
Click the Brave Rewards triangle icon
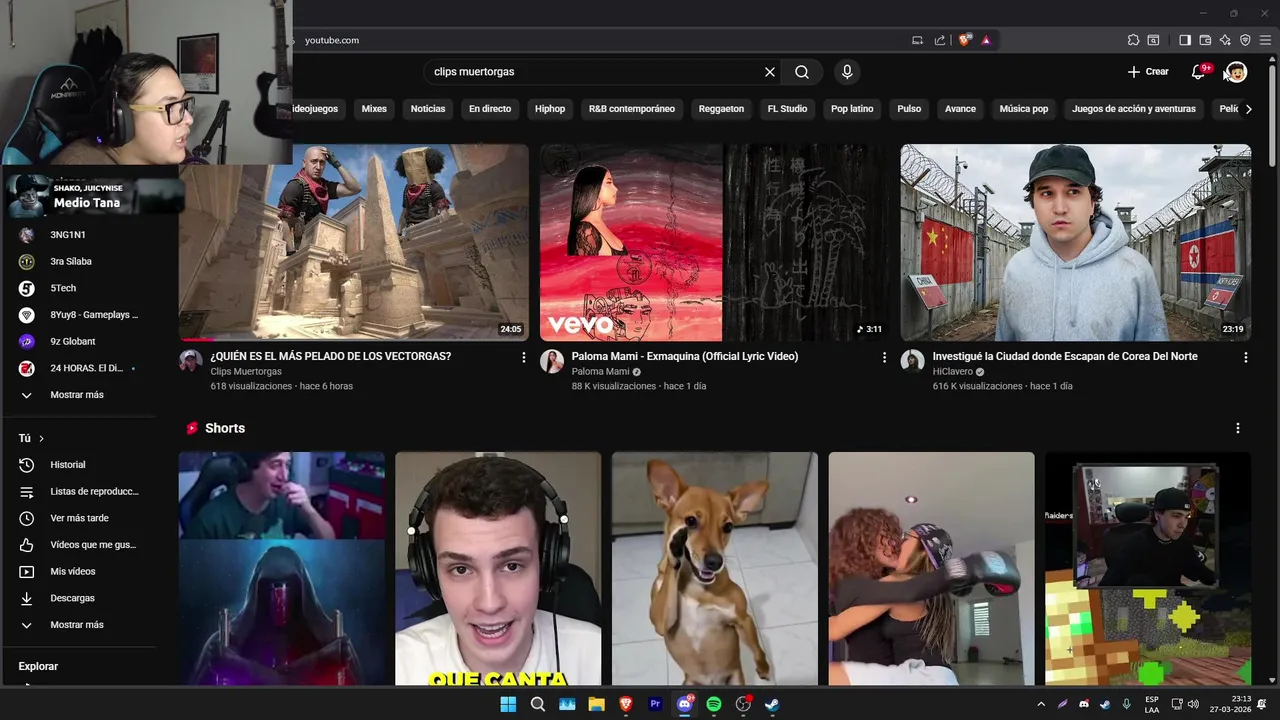pyautogui.click(x=986, y=40)
